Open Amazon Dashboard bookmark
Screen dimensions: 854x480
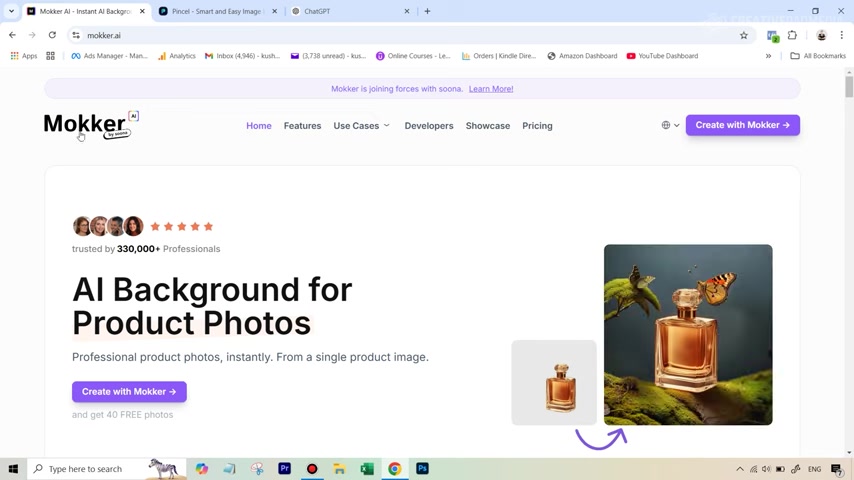(582, 56)
